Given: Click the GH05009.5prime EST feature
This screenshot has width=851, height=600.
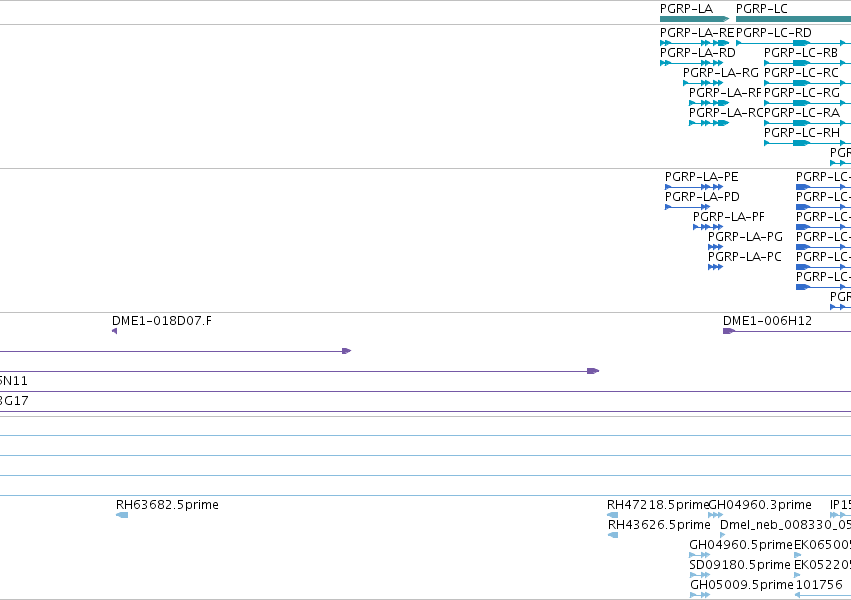Looking at the screenshot, I should pos(700,595).
